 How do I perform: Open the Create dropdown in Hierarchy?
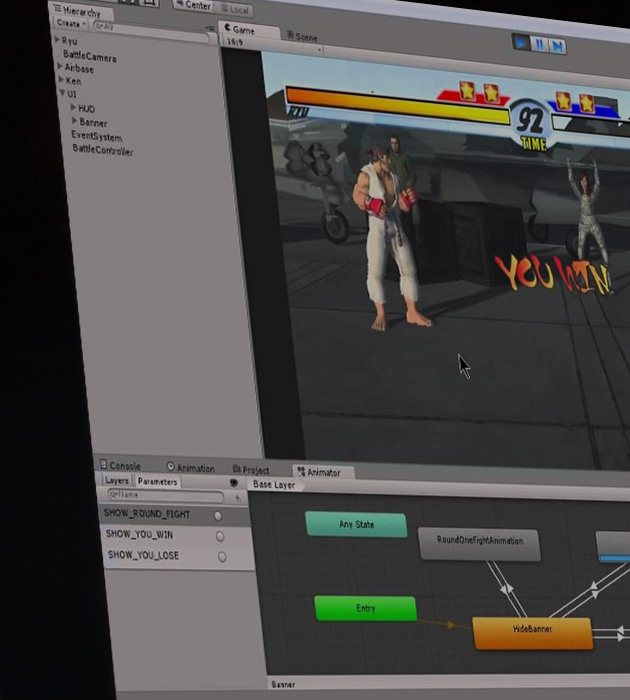tap(71, 23)
